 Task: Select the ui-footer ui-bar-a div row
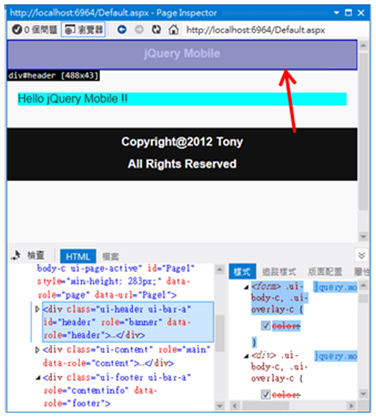tap(117, 390)
